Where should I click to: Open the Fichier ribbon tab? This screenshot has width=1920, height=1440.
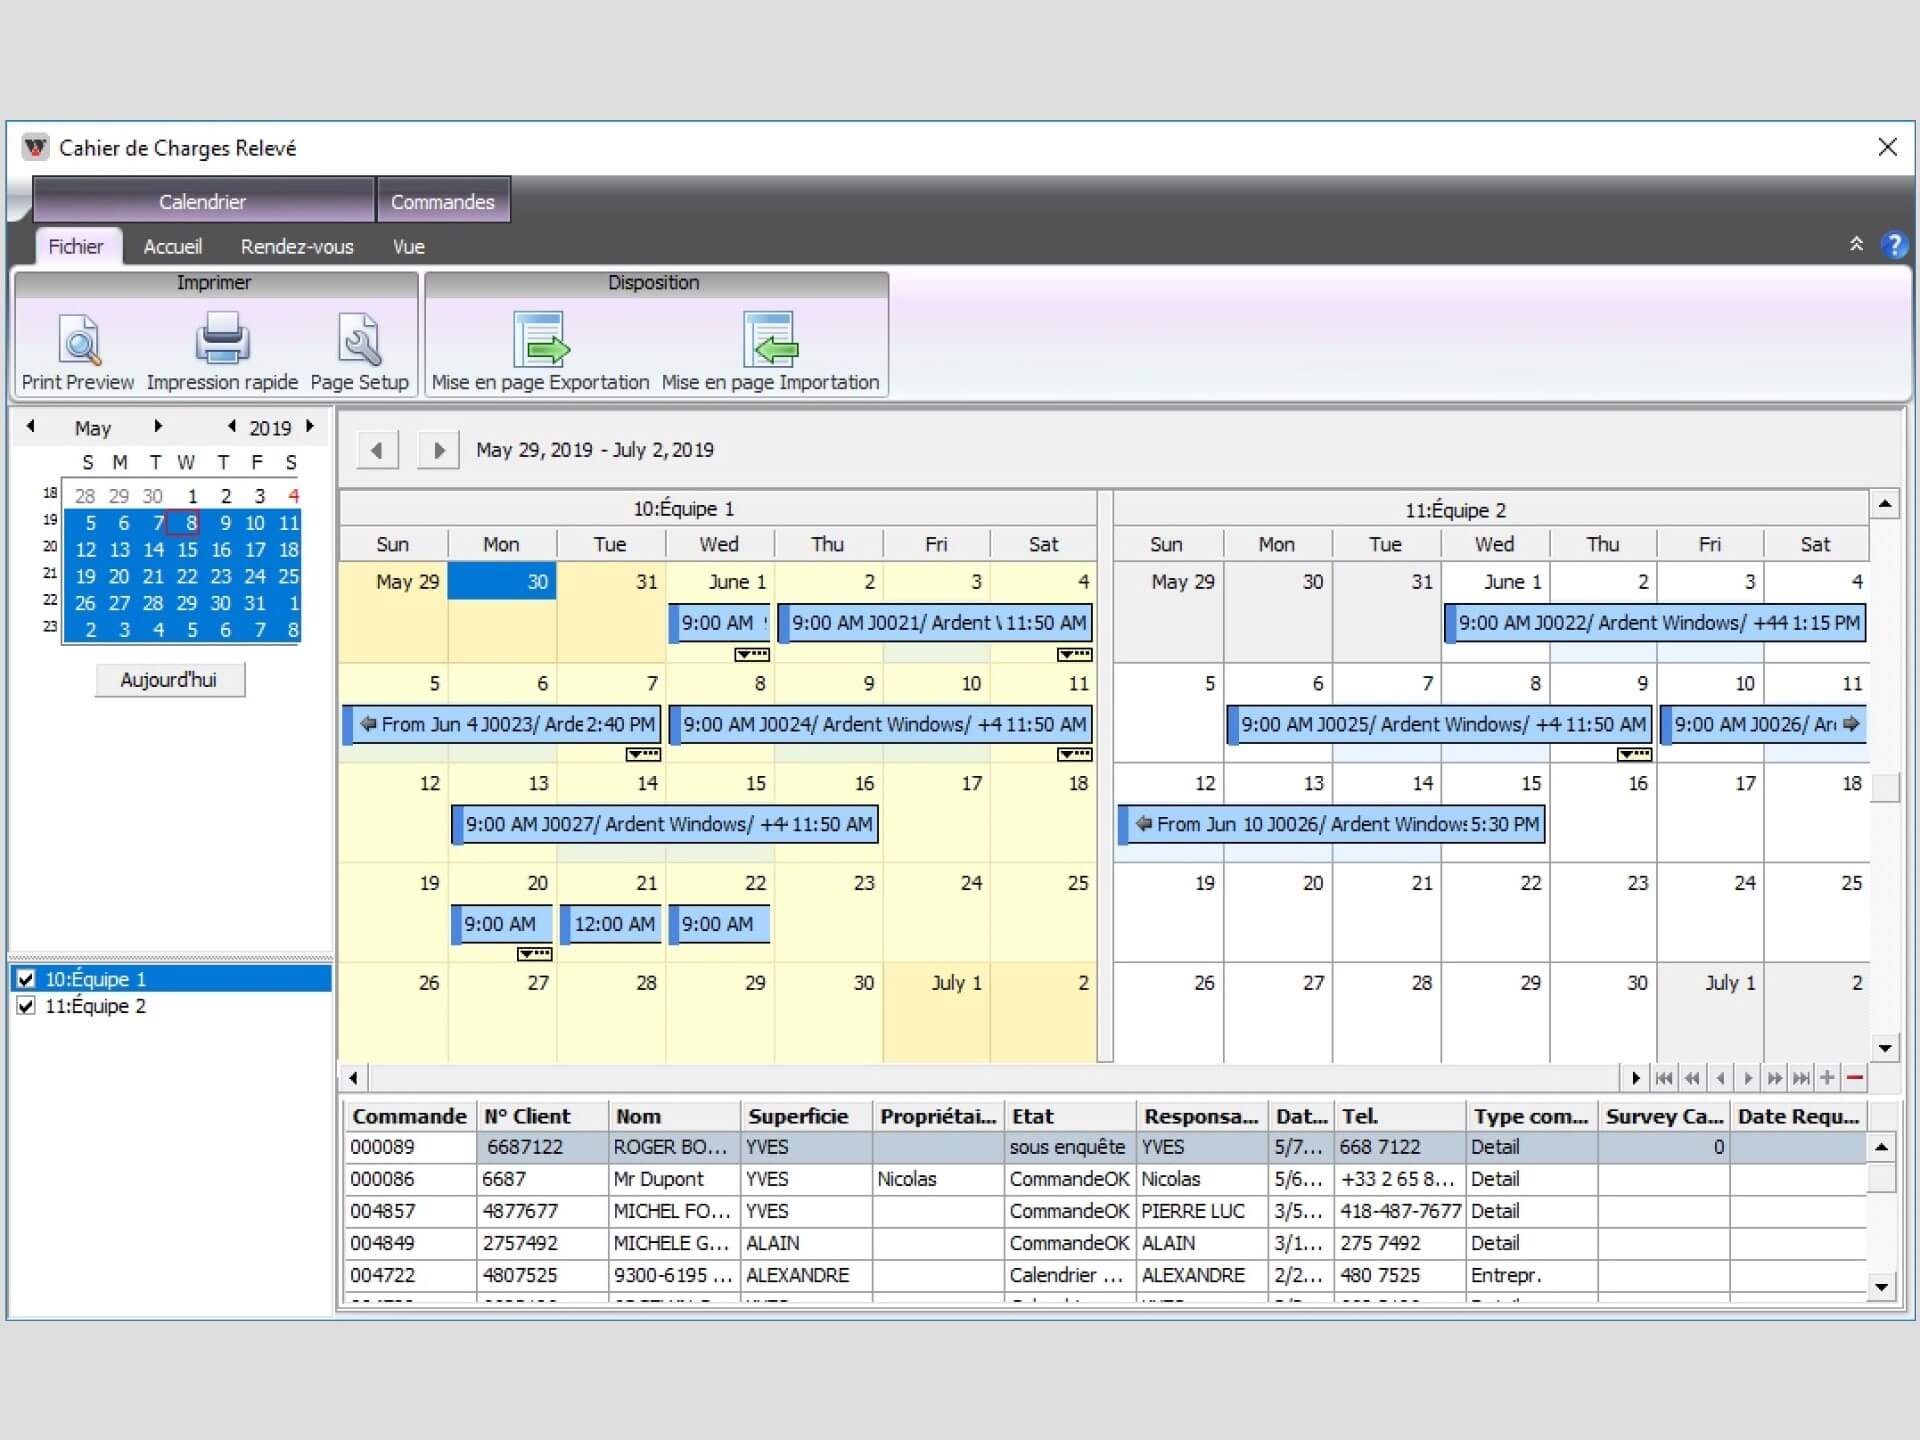[76, 247]
